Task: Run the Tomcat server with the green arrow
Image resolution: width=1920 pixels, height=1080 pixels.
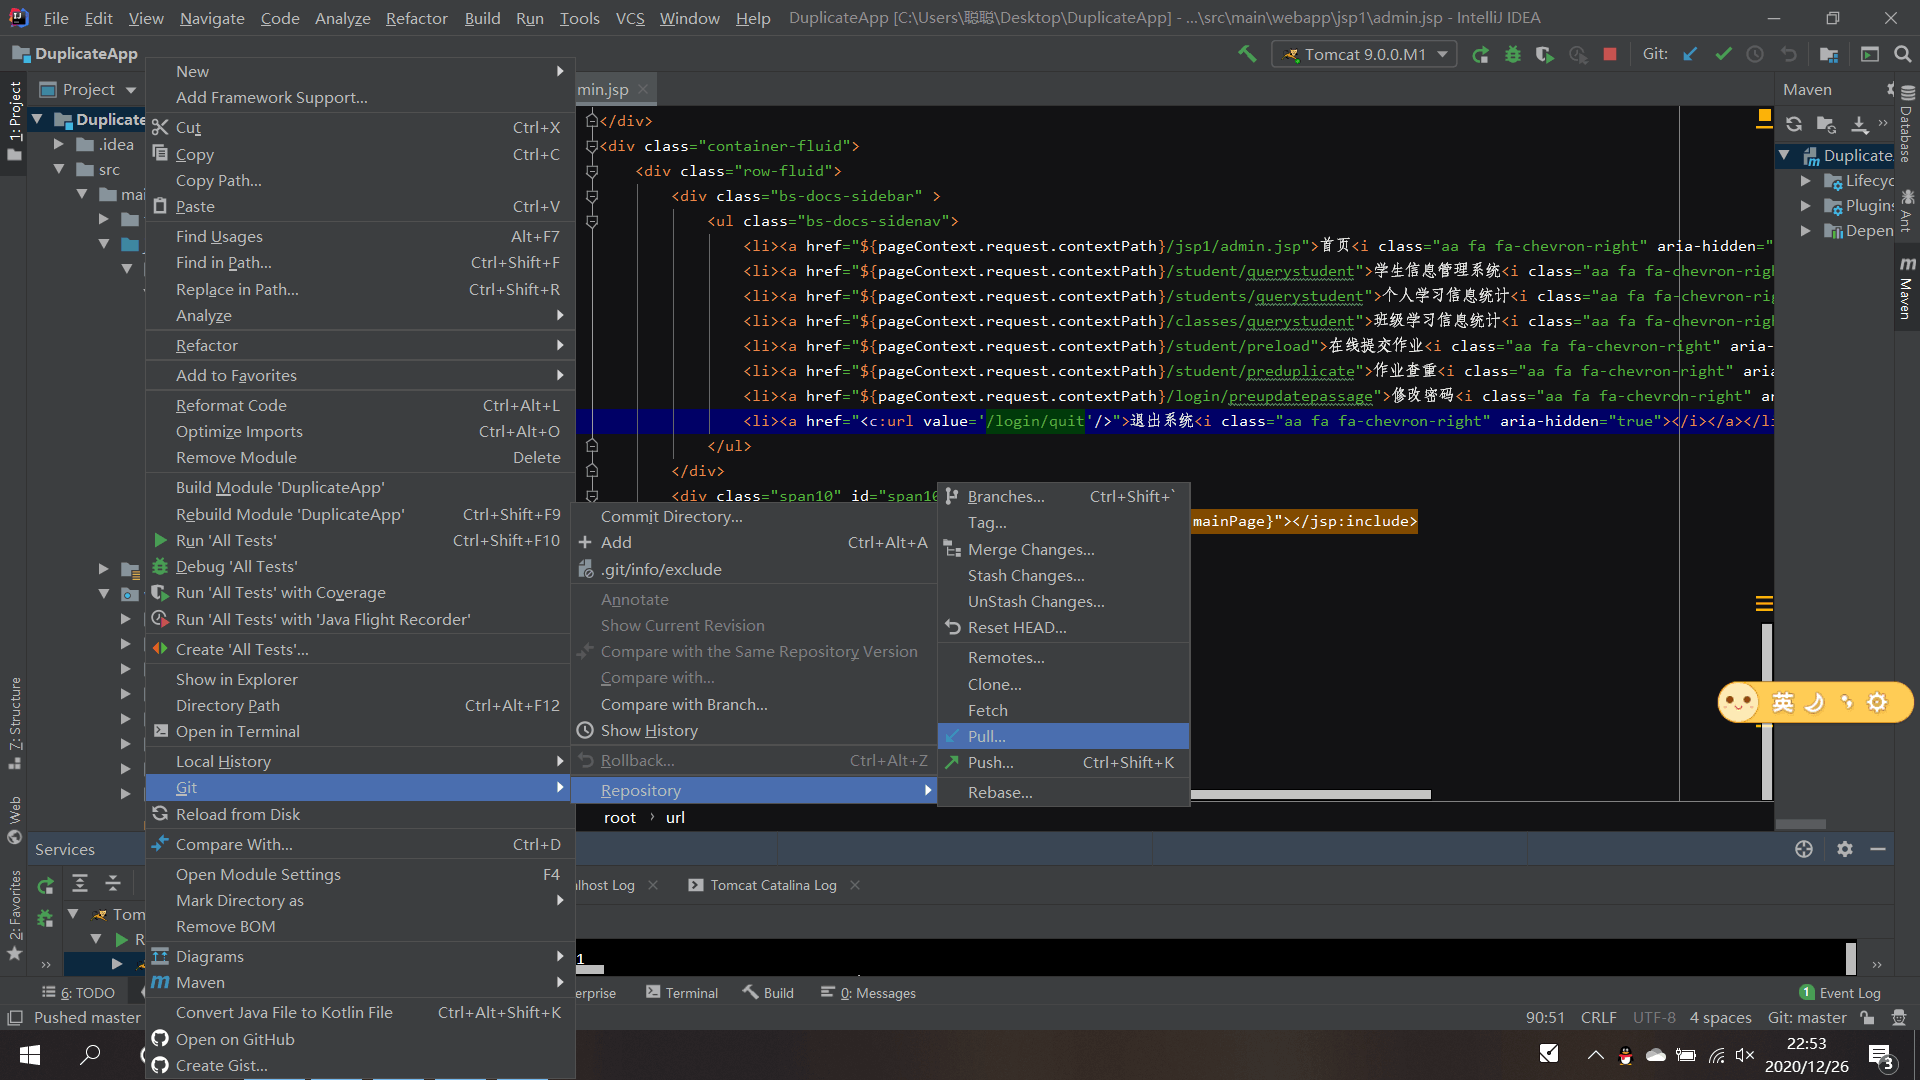Action: pos(1481,54)
